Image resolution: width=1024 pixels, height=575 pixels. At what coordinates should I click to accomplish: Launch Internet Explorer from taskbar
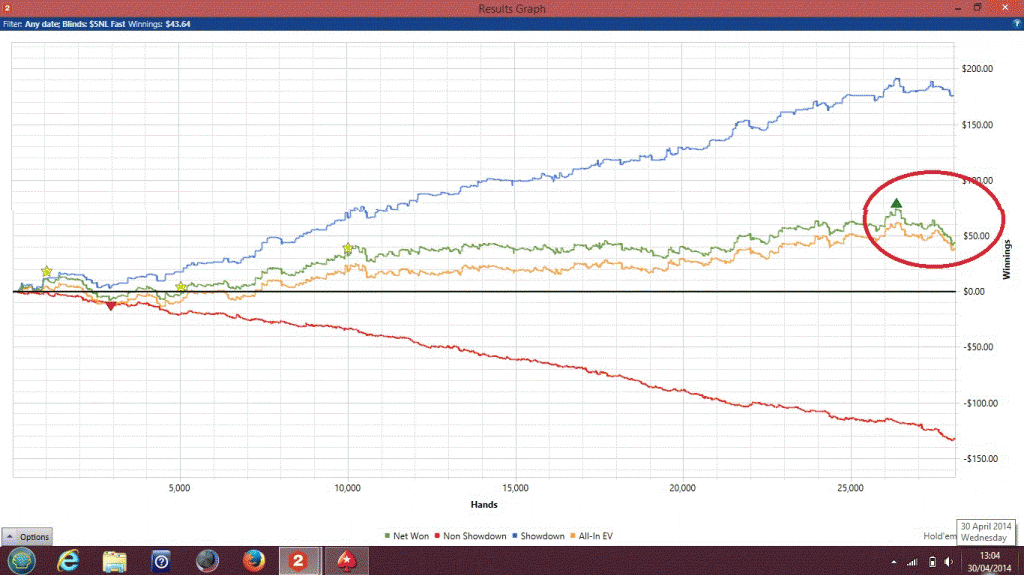click(70, 560)
